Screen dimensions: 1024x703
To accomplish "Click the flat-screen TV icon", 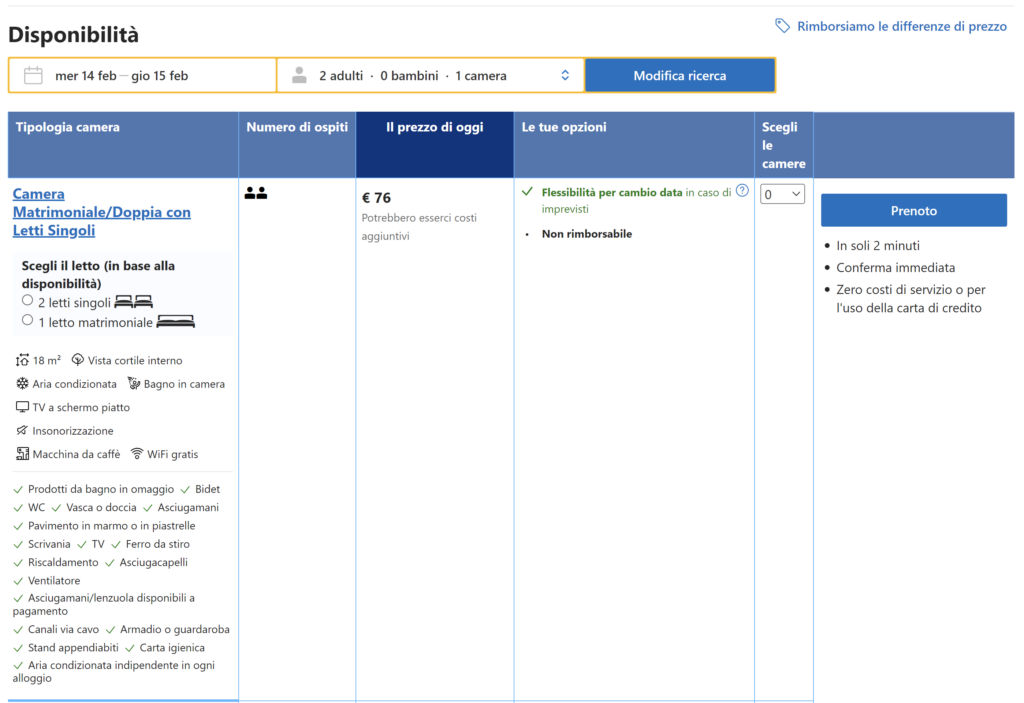I will [x=22, y=407].
